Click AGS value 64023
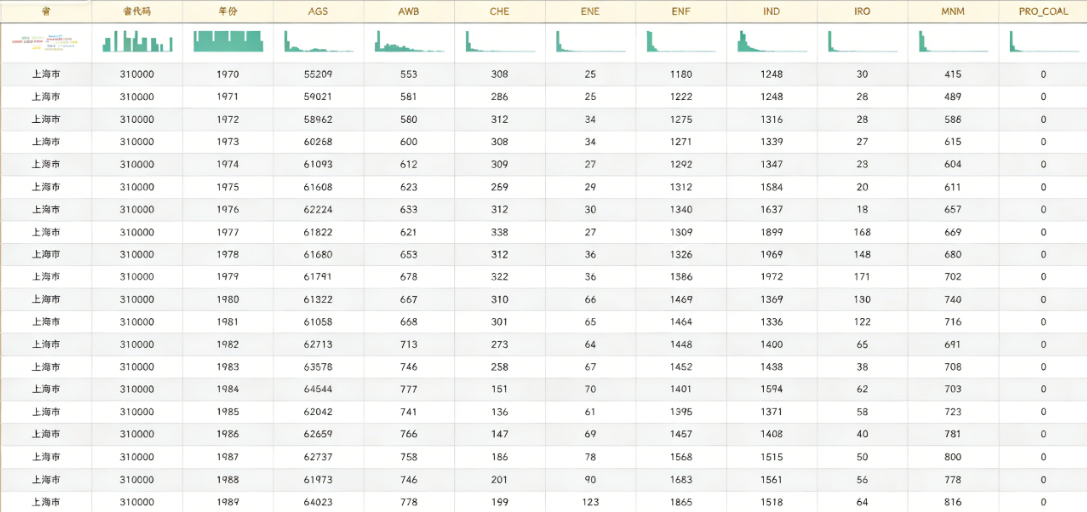1087x512 pixels. (x=318, y=502)
